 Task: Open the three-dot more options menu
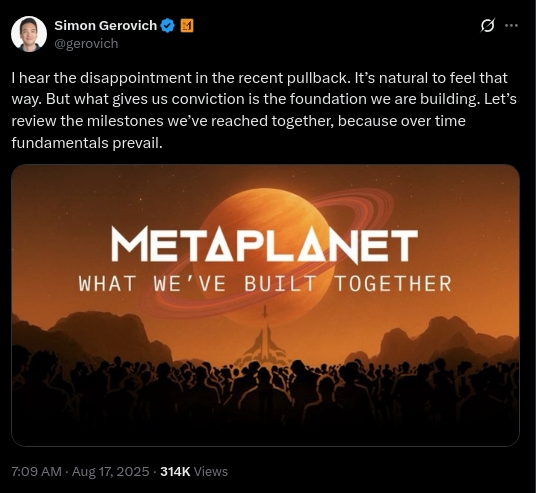click(x=511, y=26)
